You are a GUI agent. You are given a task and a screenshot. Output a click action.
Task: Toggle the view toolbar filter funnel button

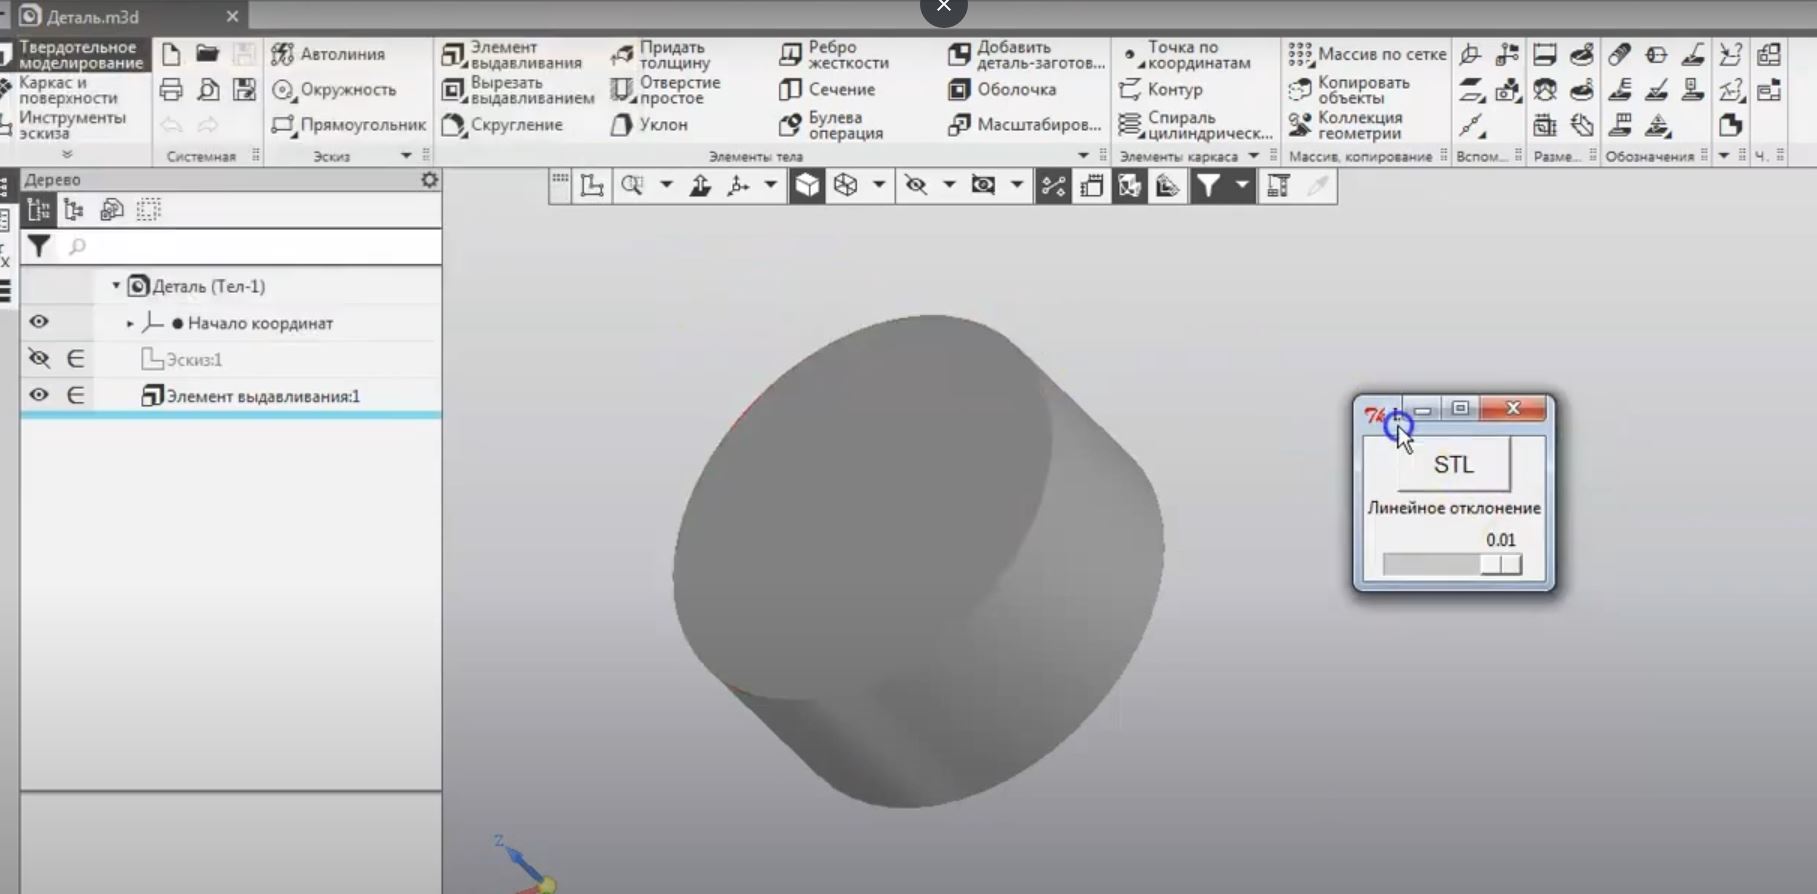[1209, 186]
